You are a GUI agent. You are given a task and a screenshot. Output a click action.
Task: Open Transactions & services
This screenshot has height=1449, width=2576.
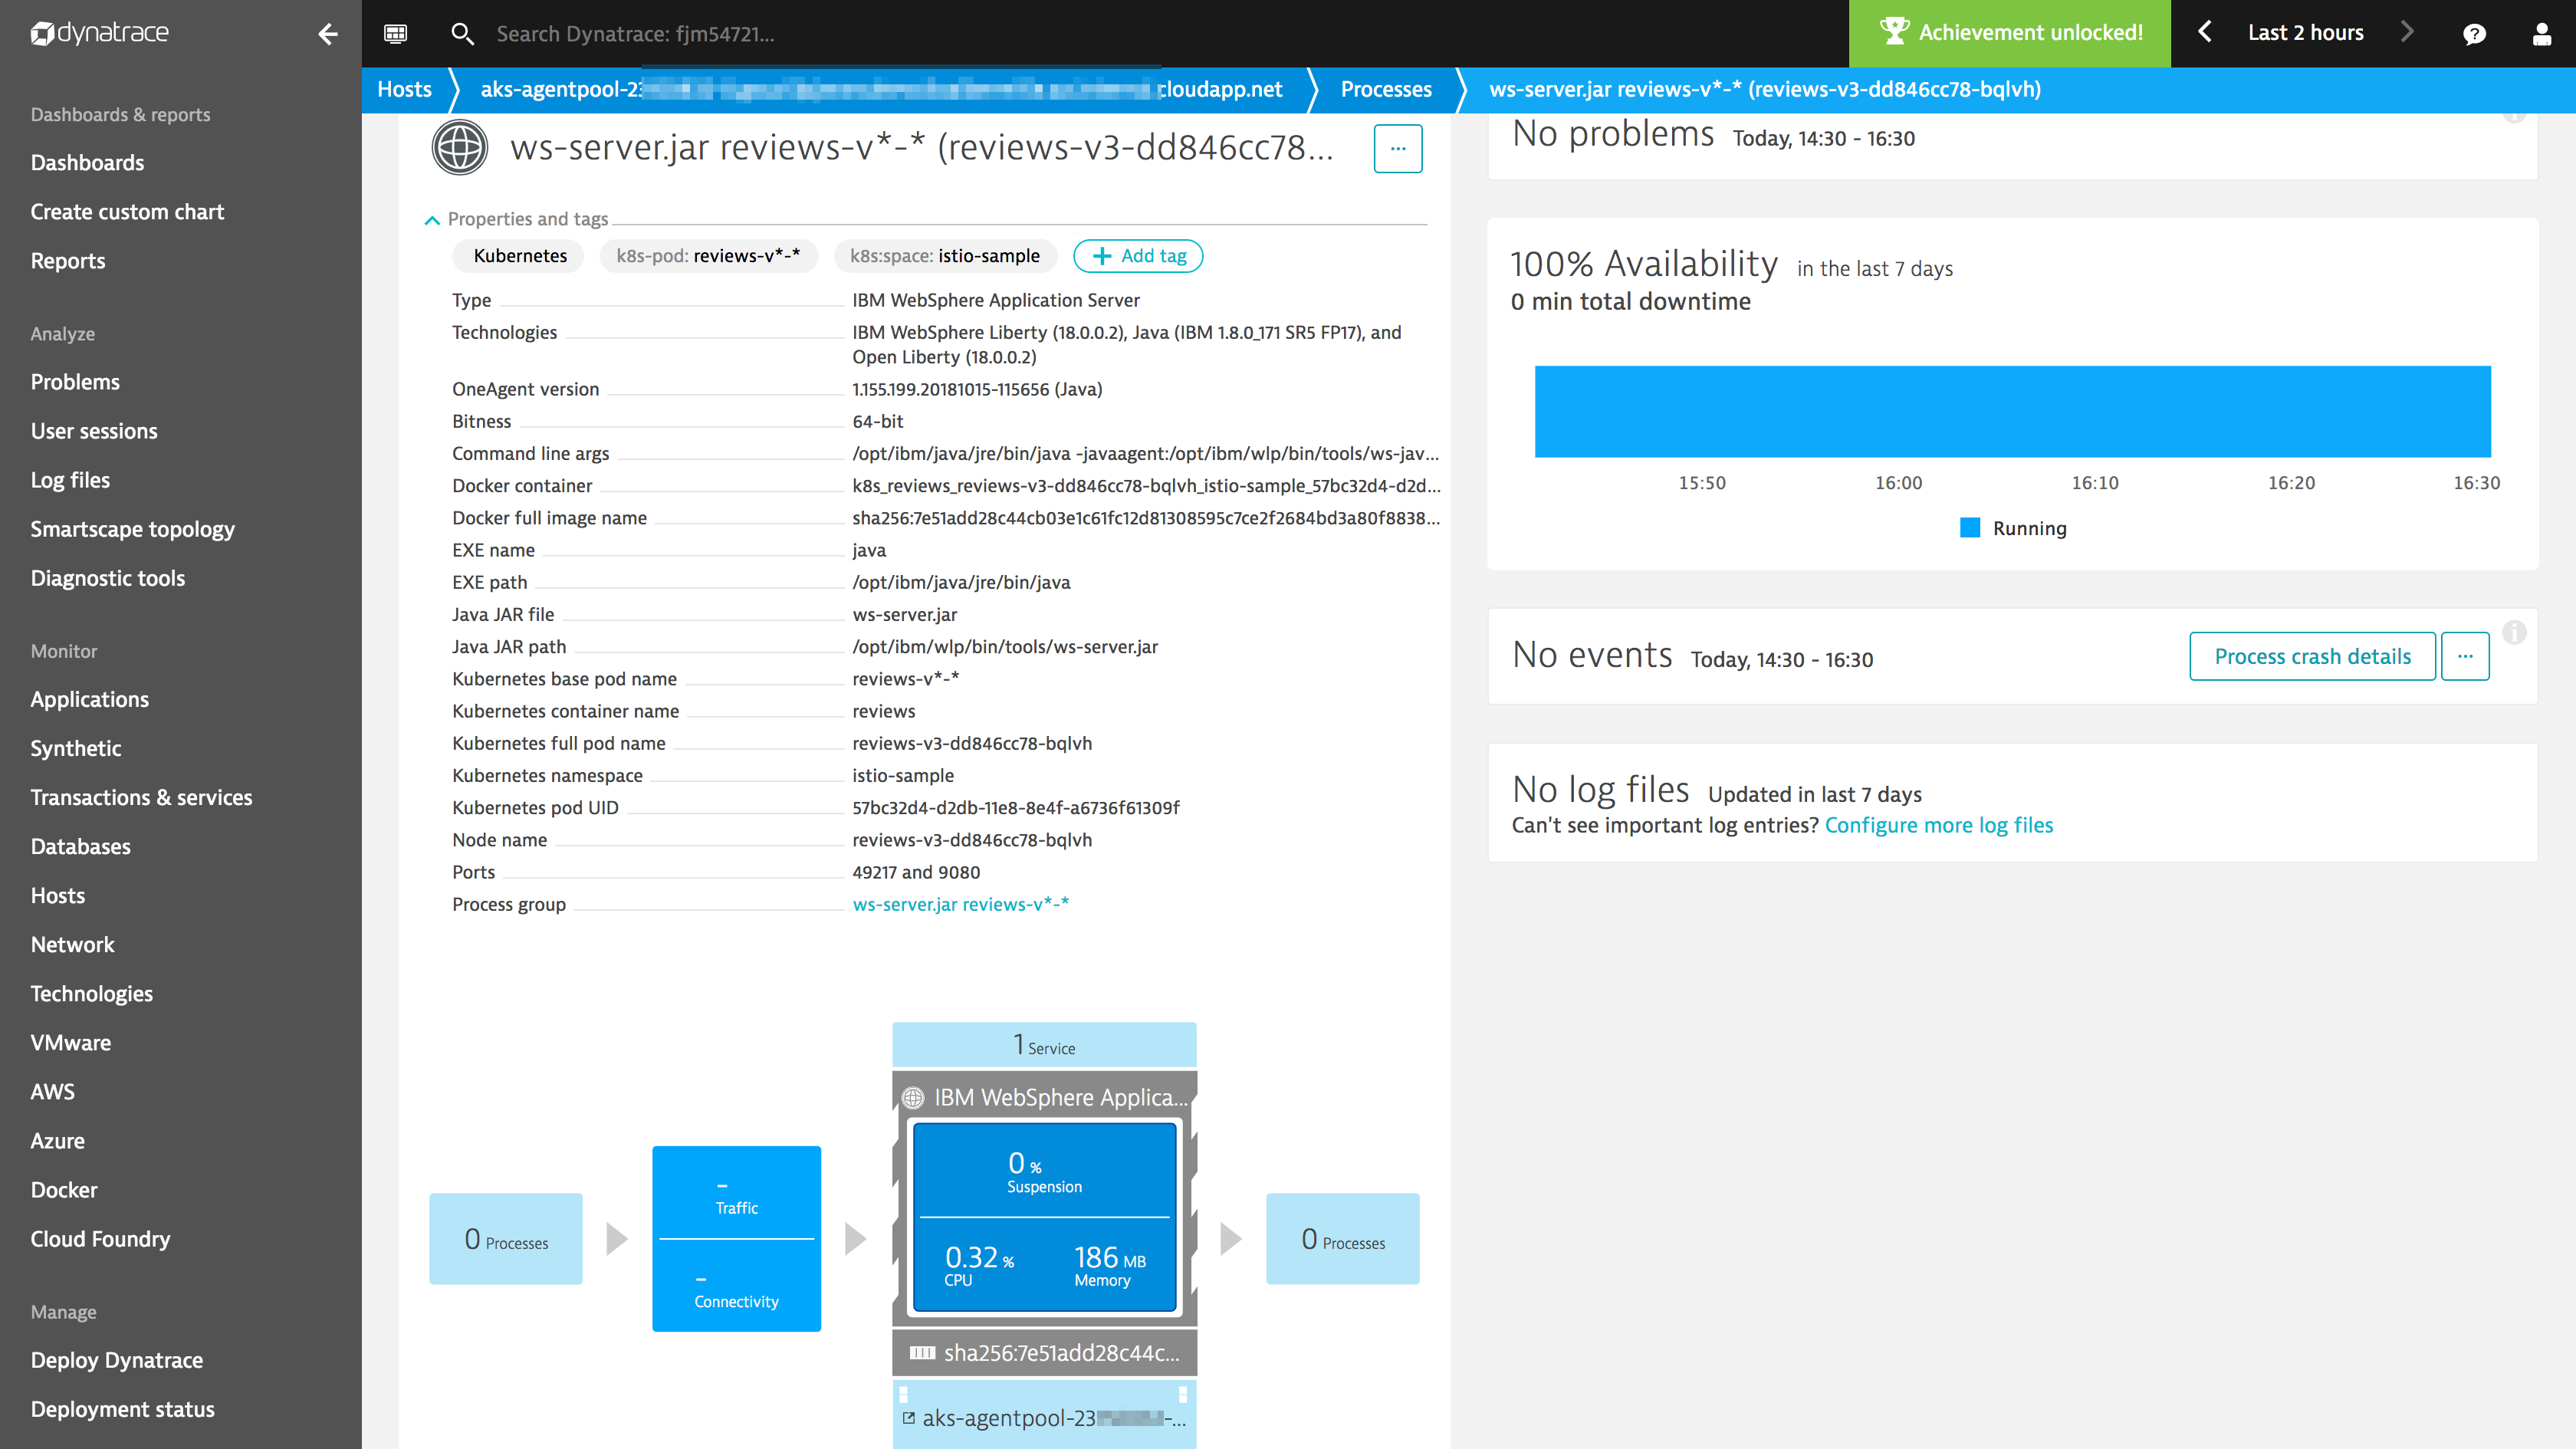141,797
